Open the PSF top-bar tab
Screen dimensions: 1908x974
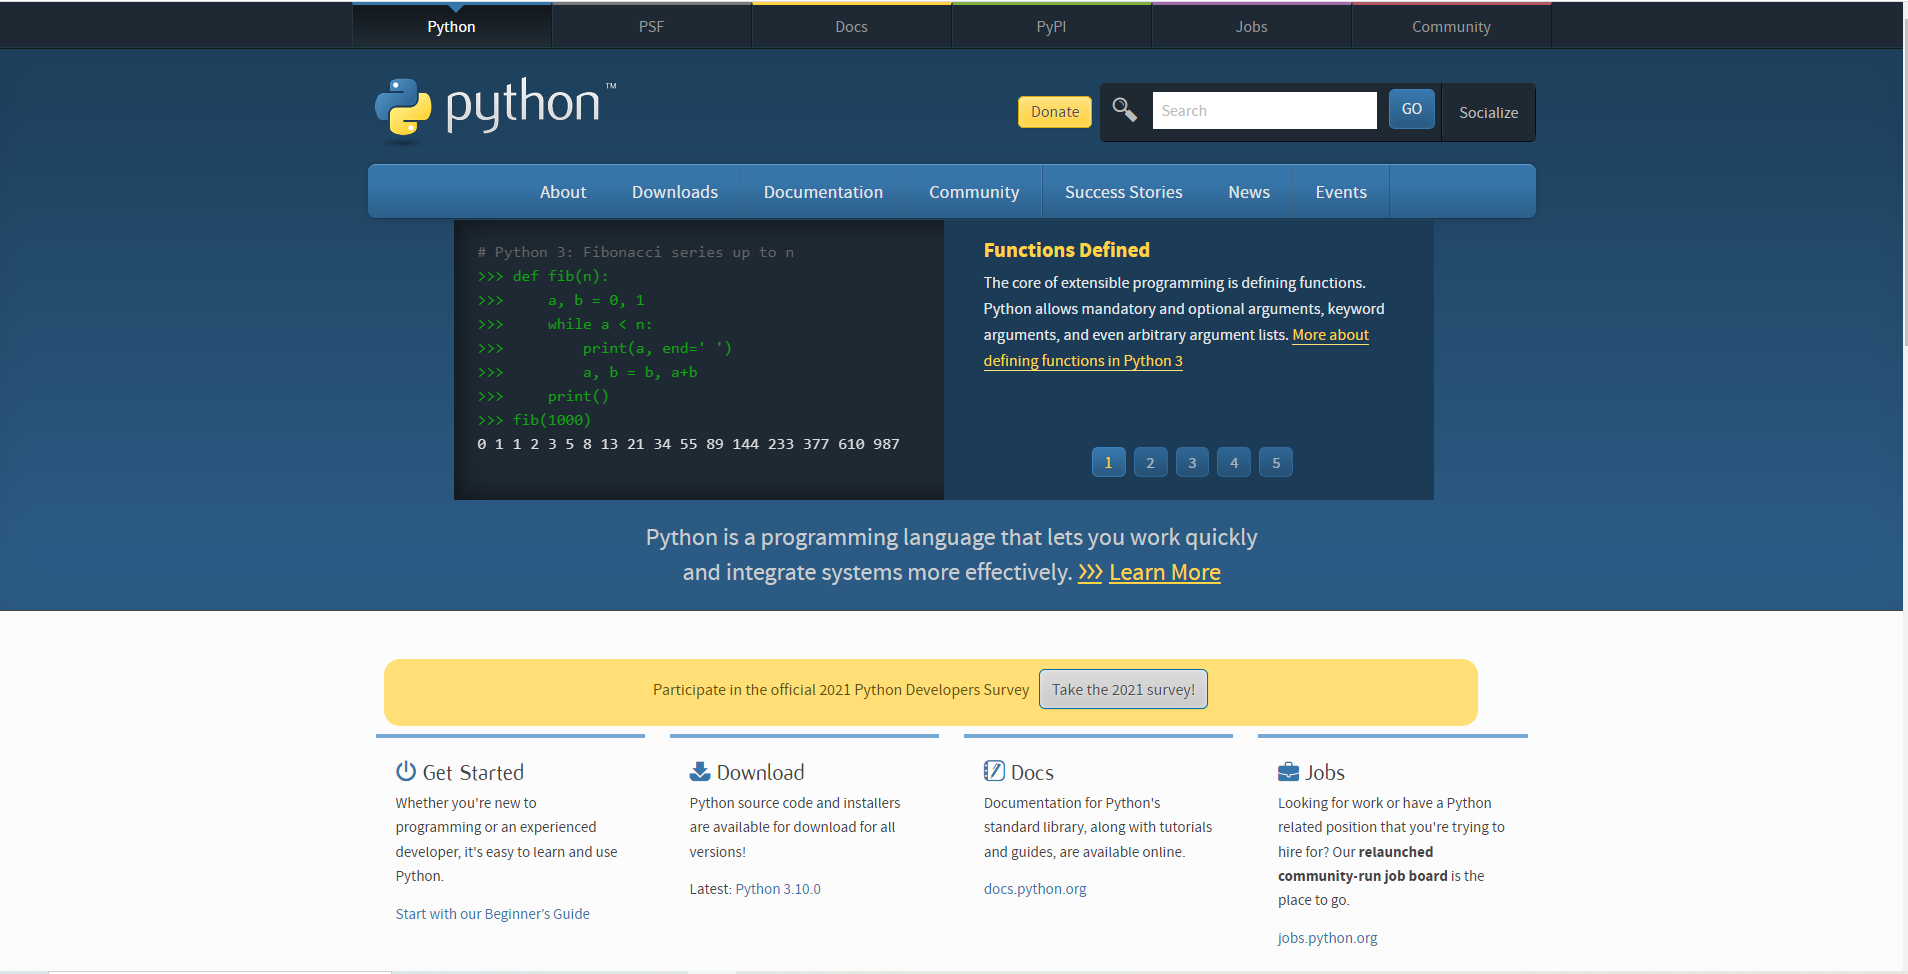(652, 26)
